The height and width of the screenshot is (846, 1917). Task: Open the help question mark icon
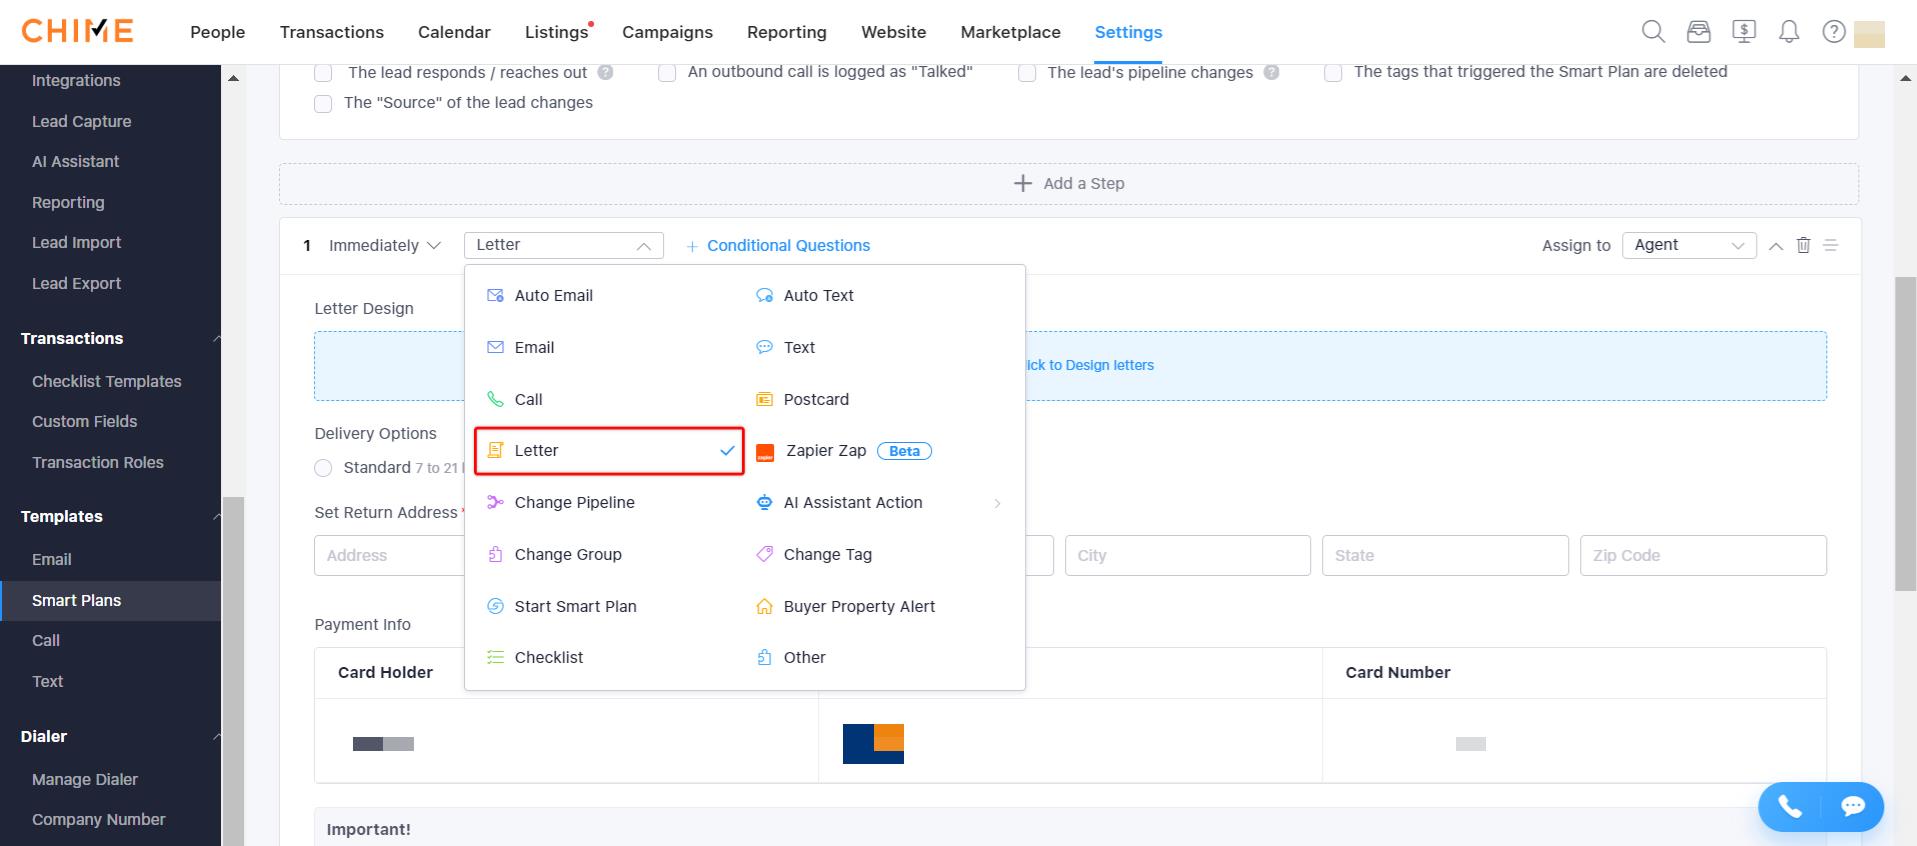point(1833,32)
